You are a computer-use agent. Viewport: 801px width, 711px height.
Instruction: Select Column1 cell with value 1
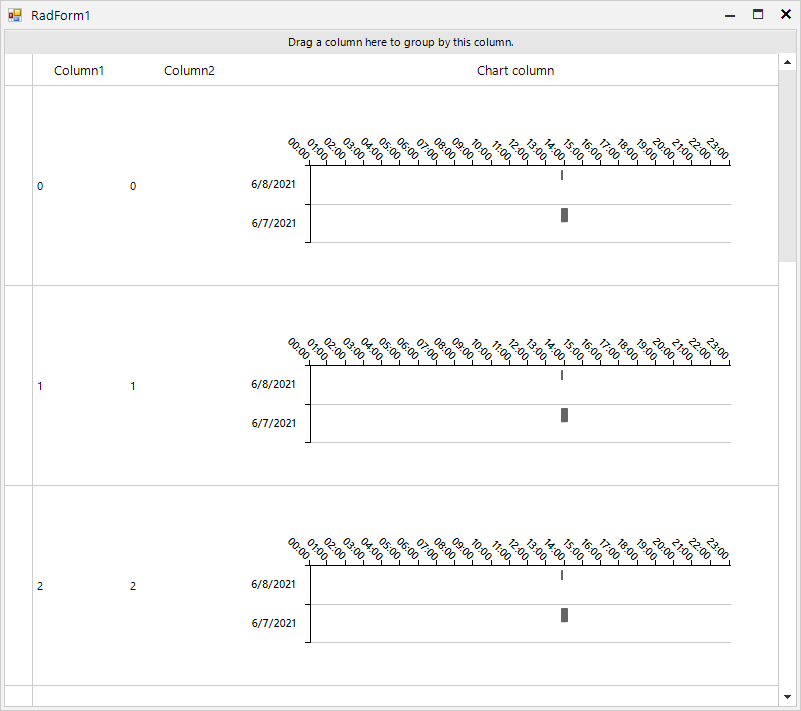(x=79, y=386)
